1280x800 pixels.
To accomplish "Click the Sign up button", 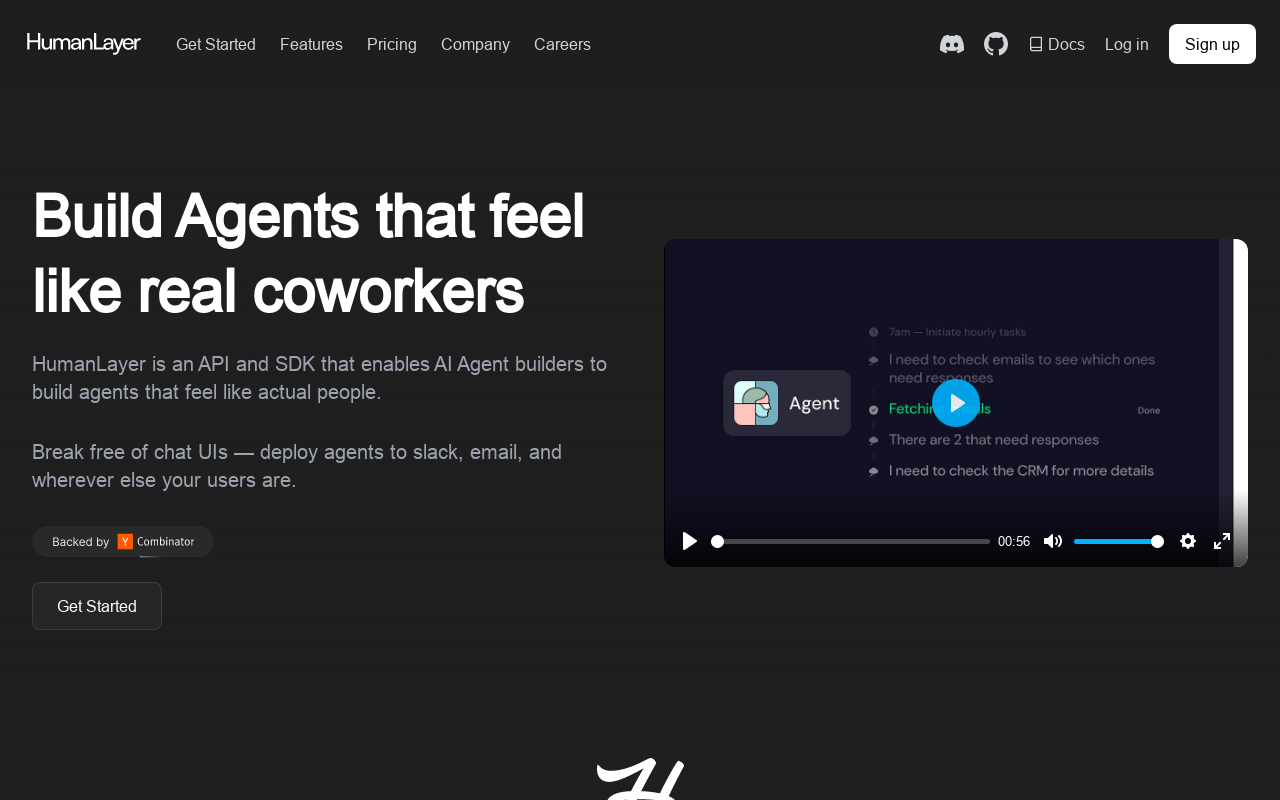I will click(x=1212, y=44).
